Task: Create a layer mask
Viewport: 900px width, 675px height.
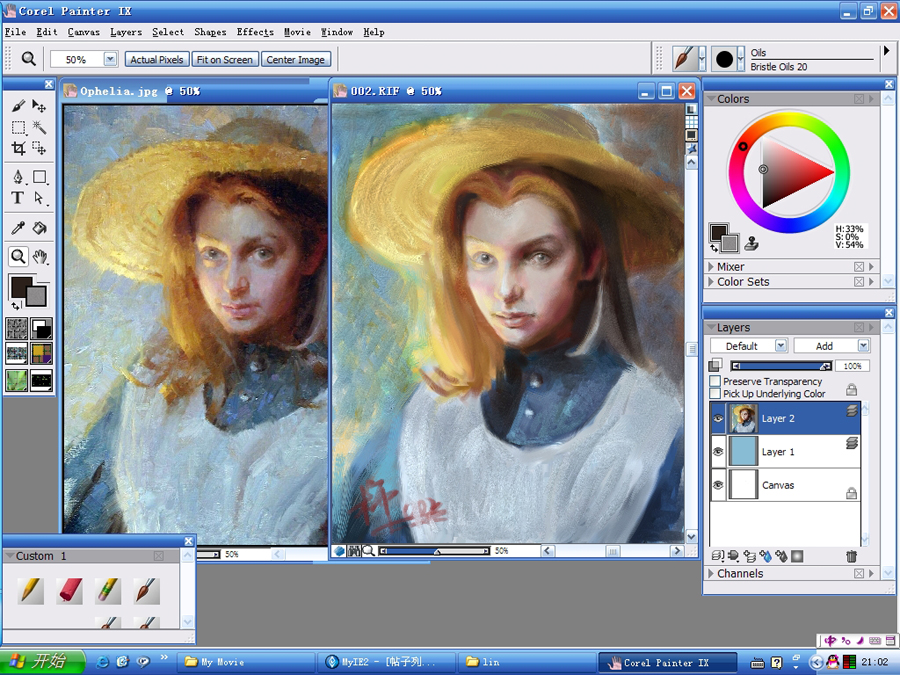Action: point(797,556)
